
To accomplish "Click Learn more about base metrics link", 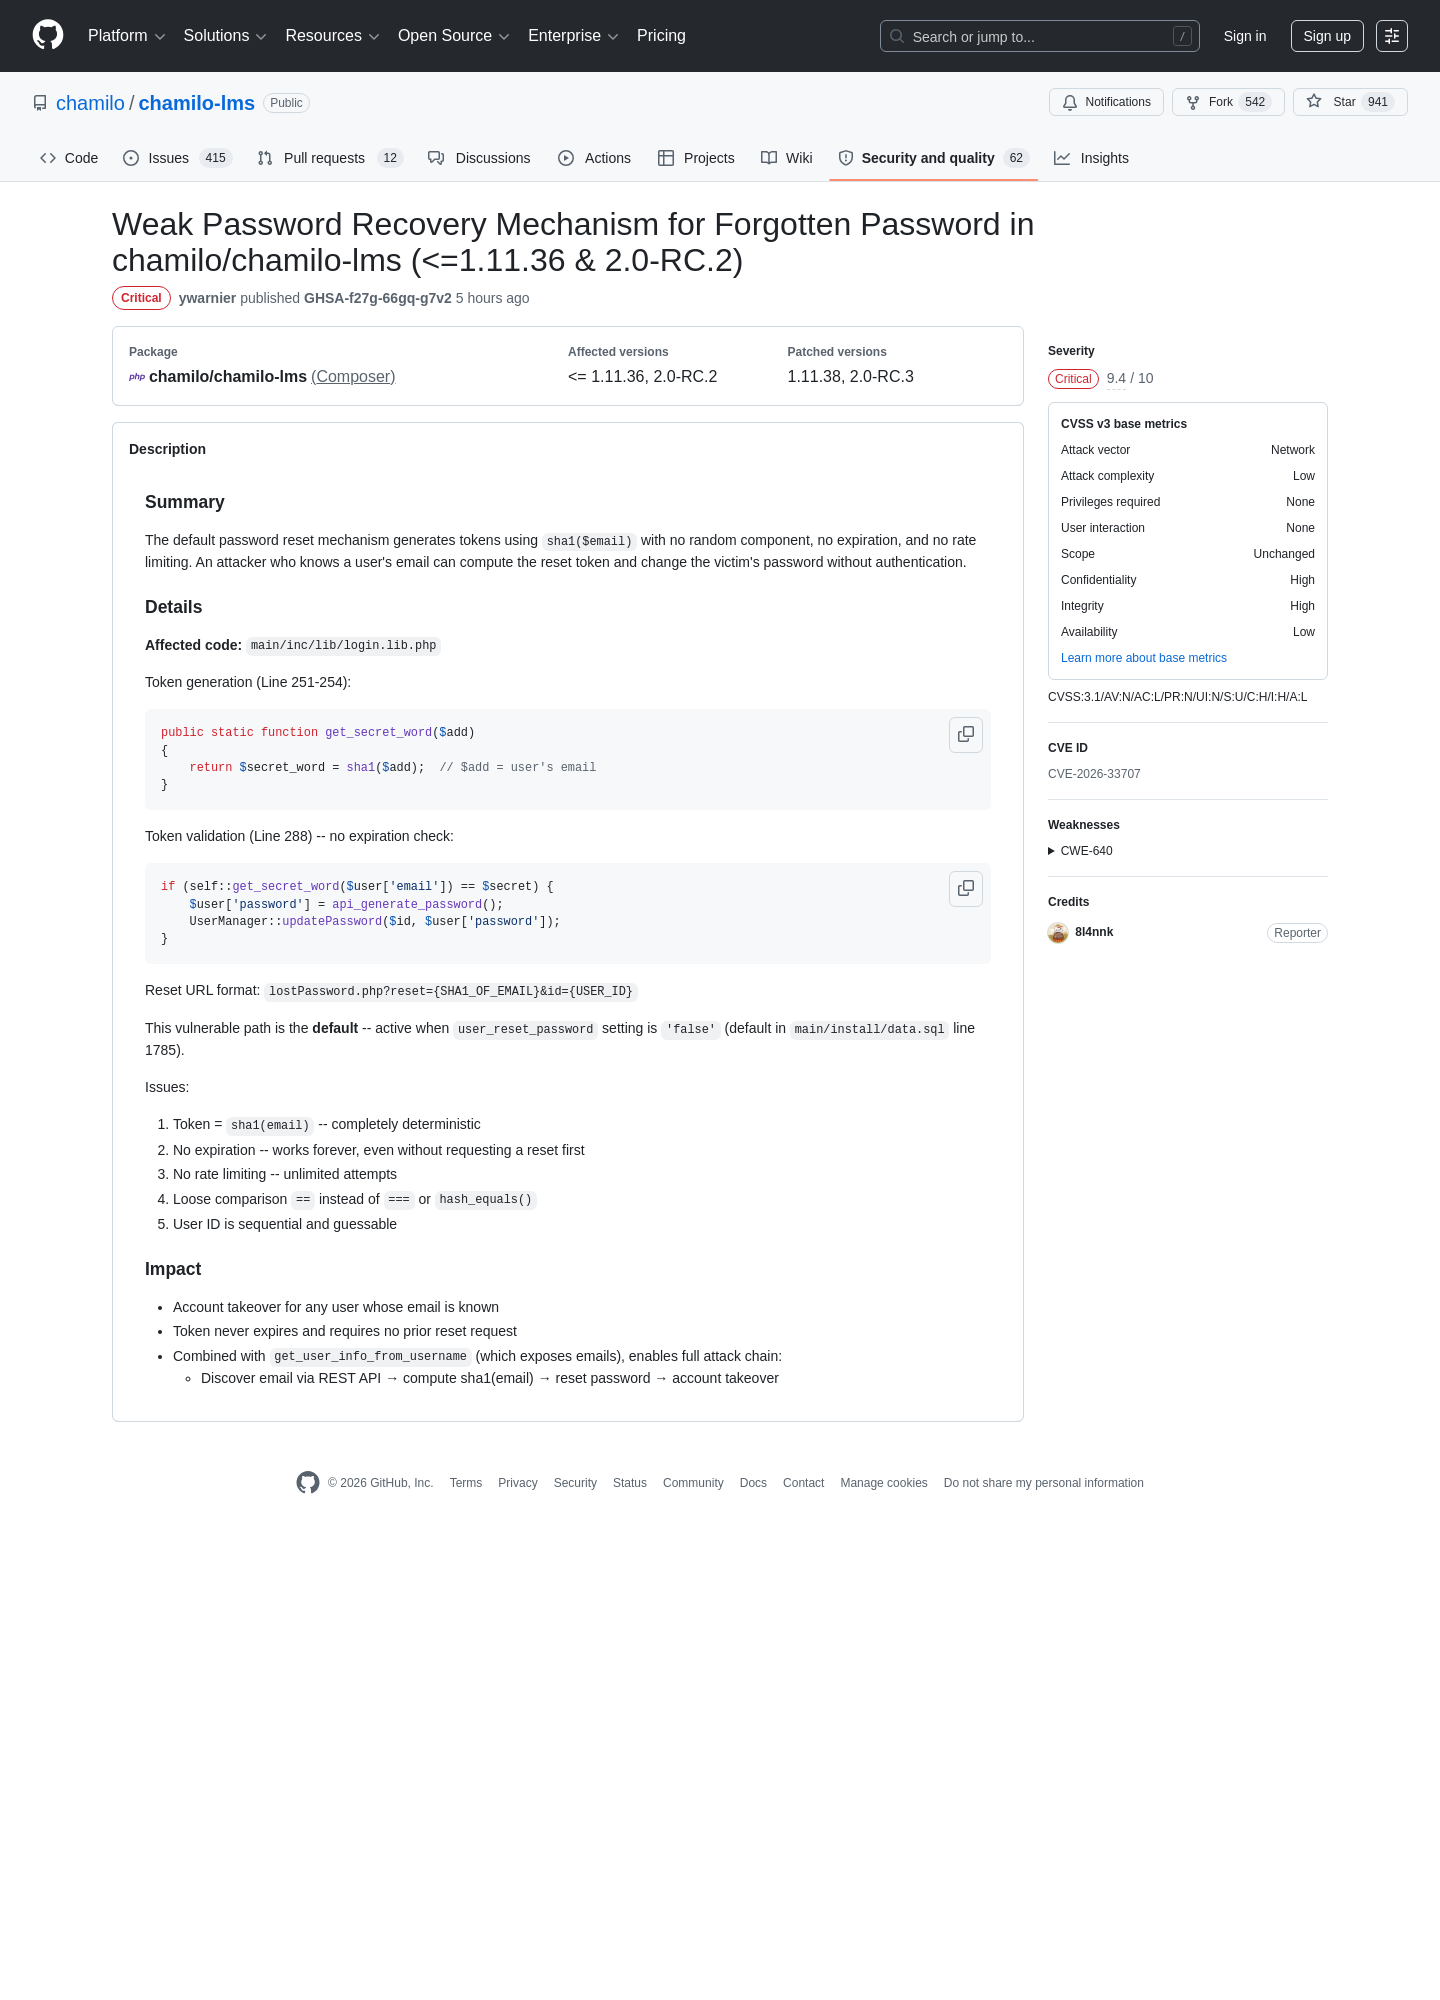I will [1144, 658].
